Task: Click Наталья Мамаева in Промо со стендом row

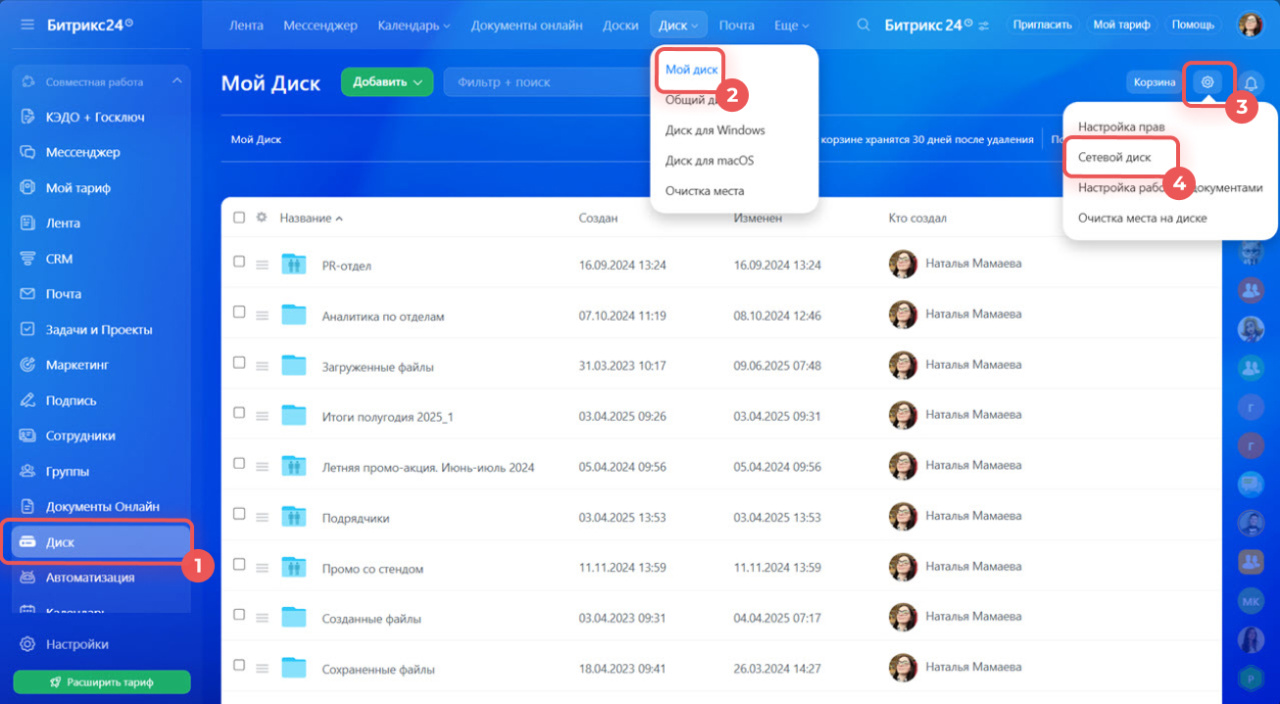Action: [x=973, y=566]
